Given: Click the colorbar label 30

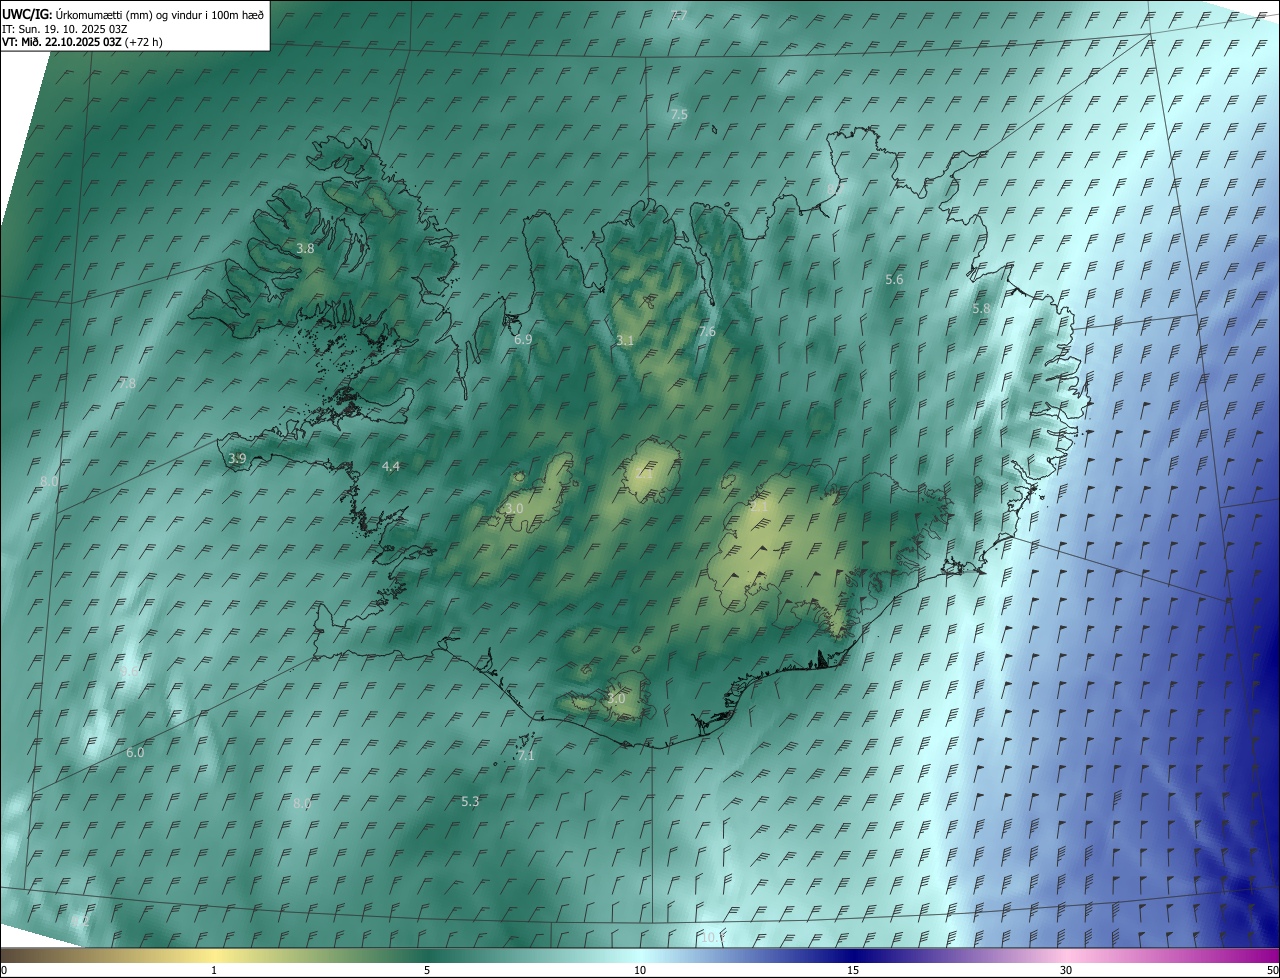Looking at the screenshot, I should [1066, 970].
